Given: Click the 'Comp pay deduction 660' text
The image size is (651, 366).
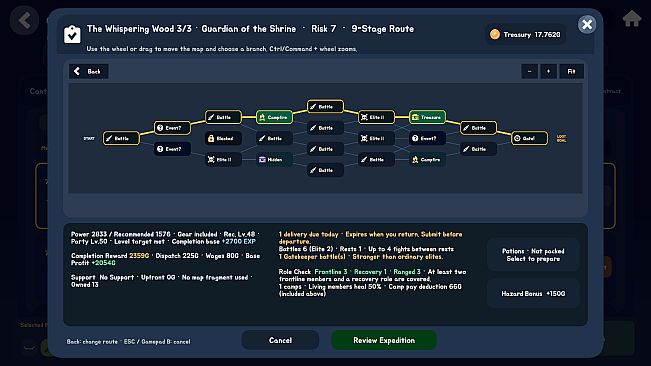Looking at the screenshot, I should (425, 287).
